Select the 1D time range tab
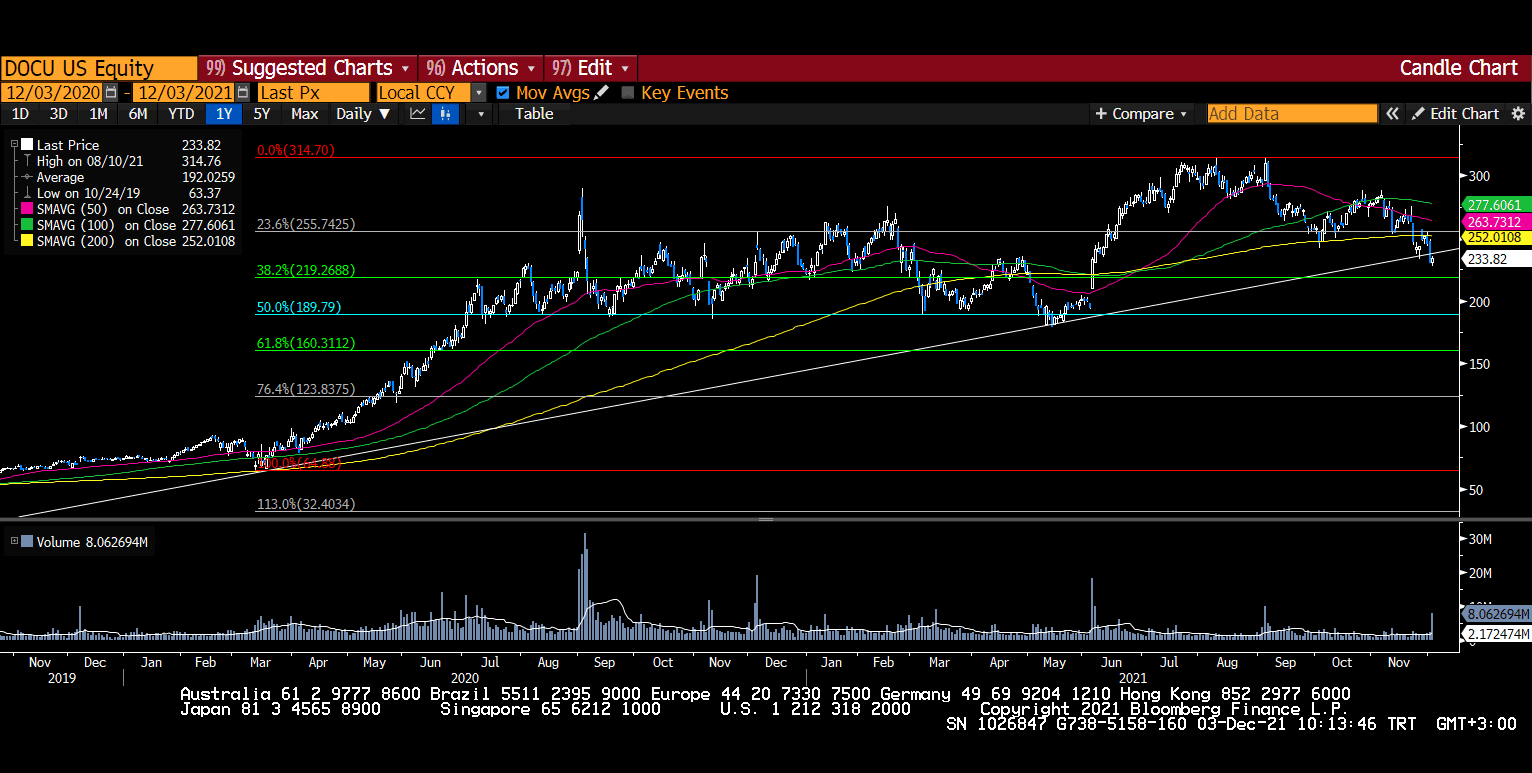1532x773 pixels. coord(20,114)
